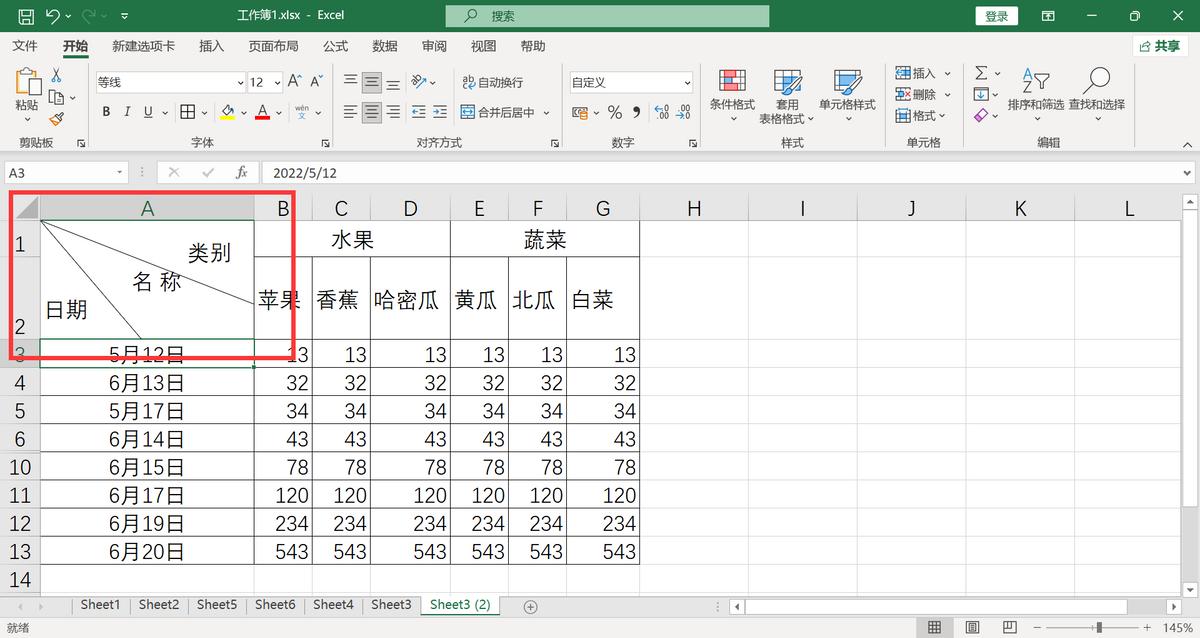Open 条件格式 conditional formatting
This screenshot has height=638, width=1200.
tap(733, 95)
